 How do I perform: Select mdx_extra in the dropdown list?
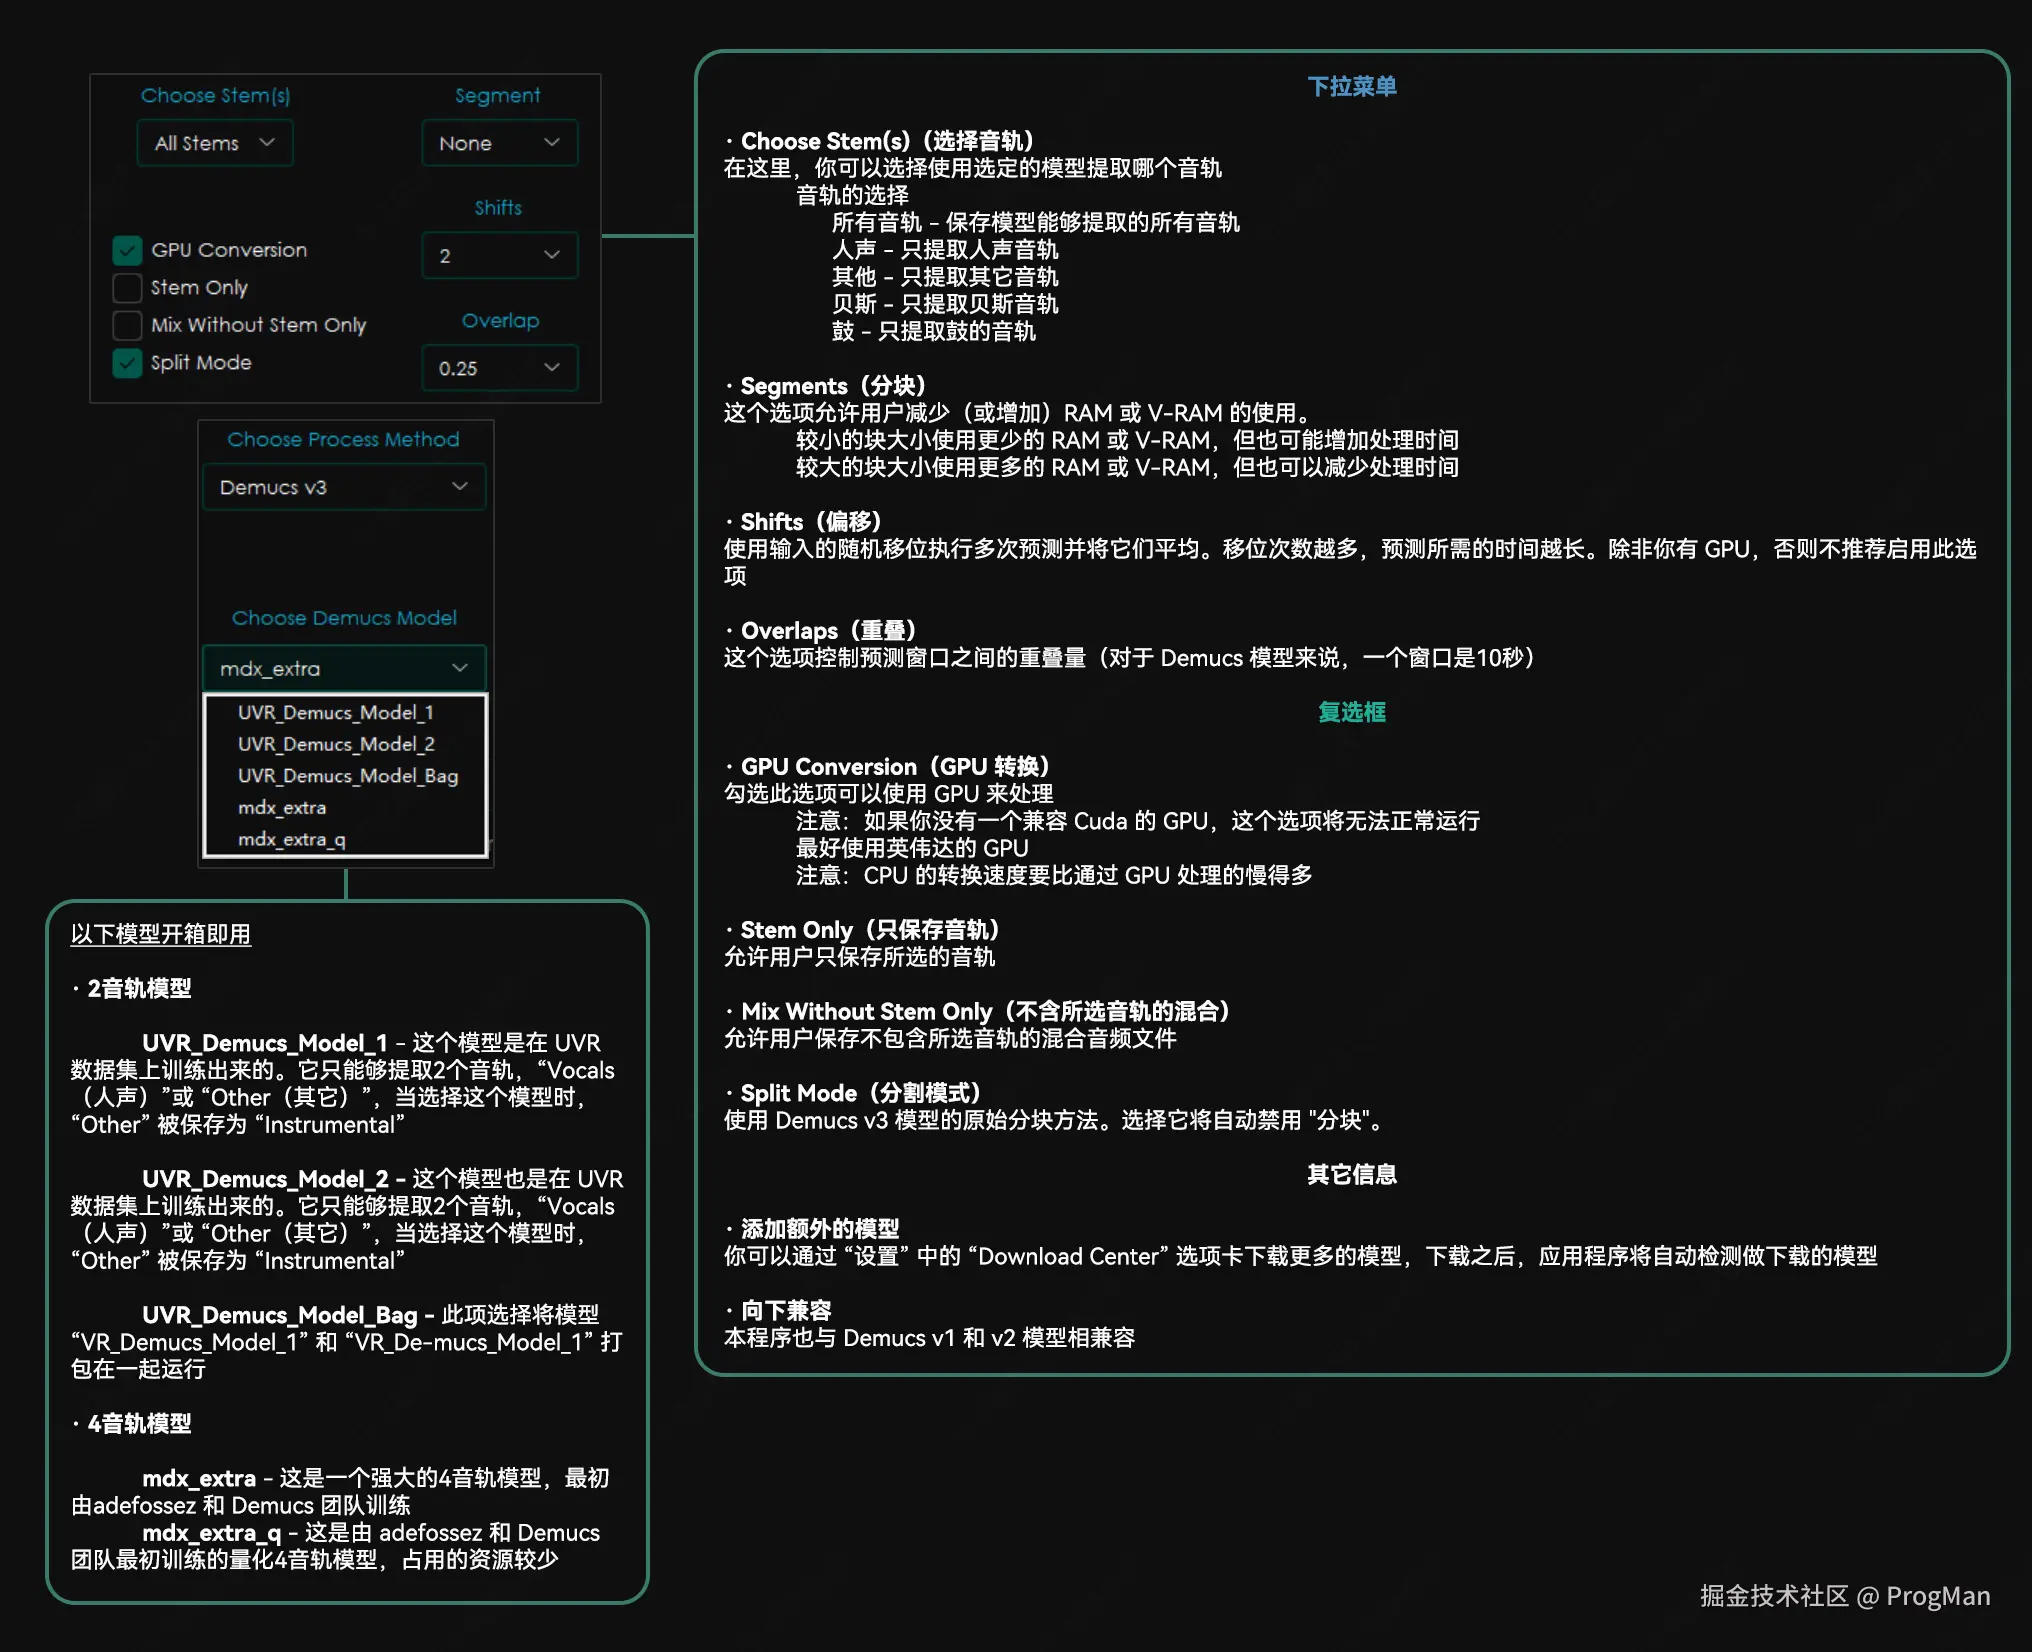tap(283, 807)
